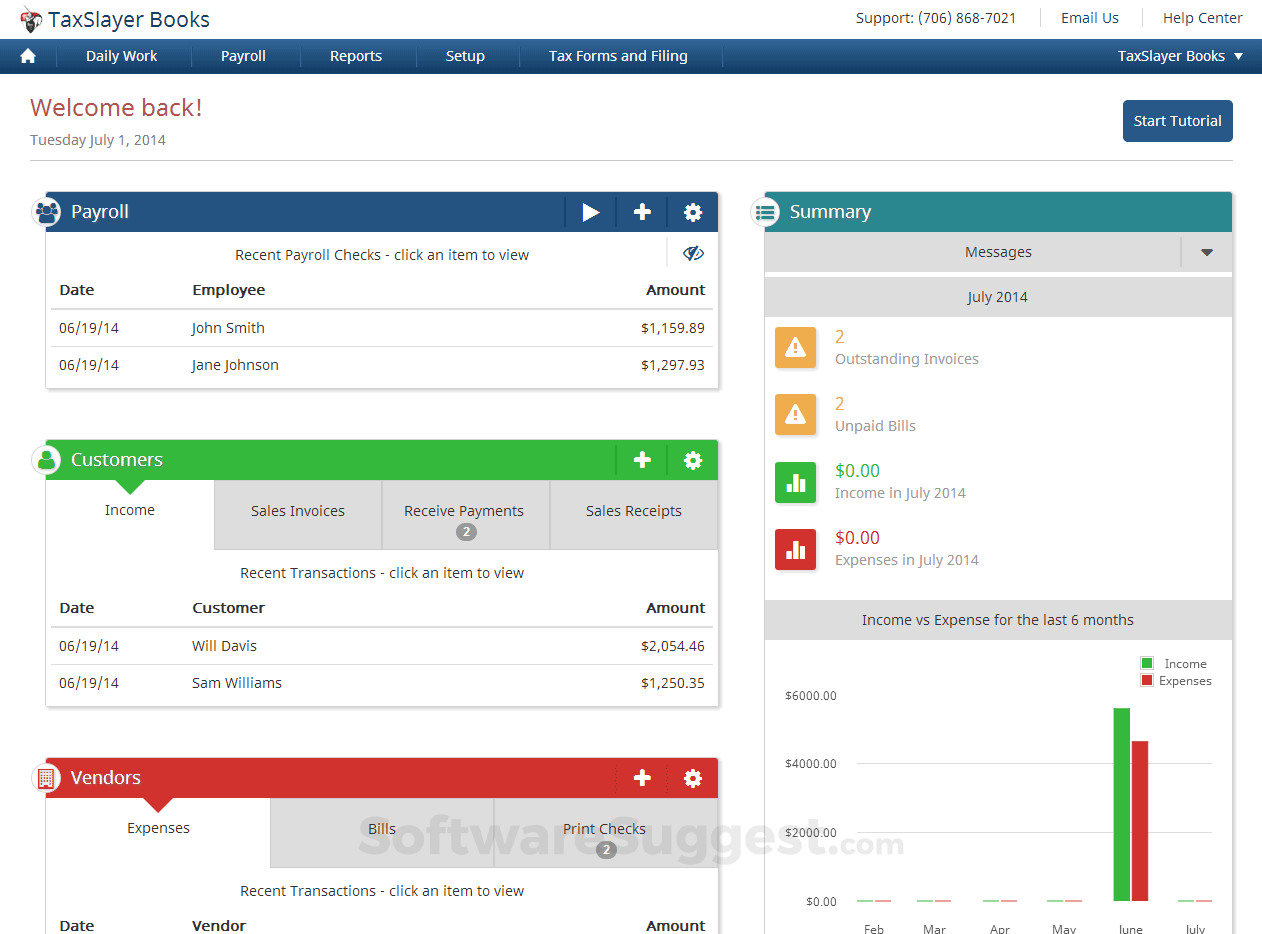Click the Payroll panel people icon
Image resolution: width=1262 pixels, height=934 pixels.
[46, 212]
